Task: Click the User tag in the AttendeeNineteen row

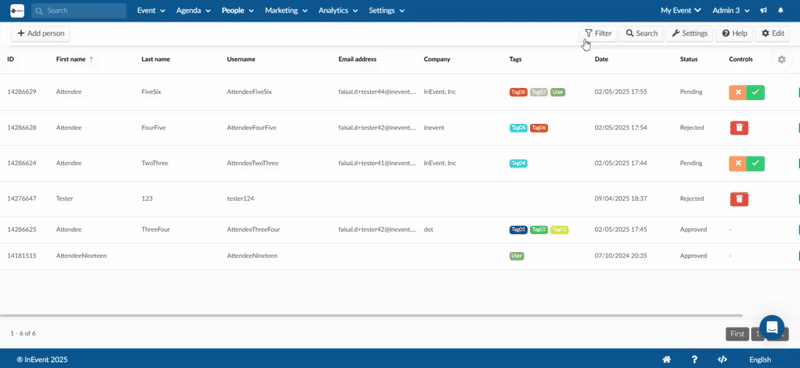Action: (x=516, y=256)
